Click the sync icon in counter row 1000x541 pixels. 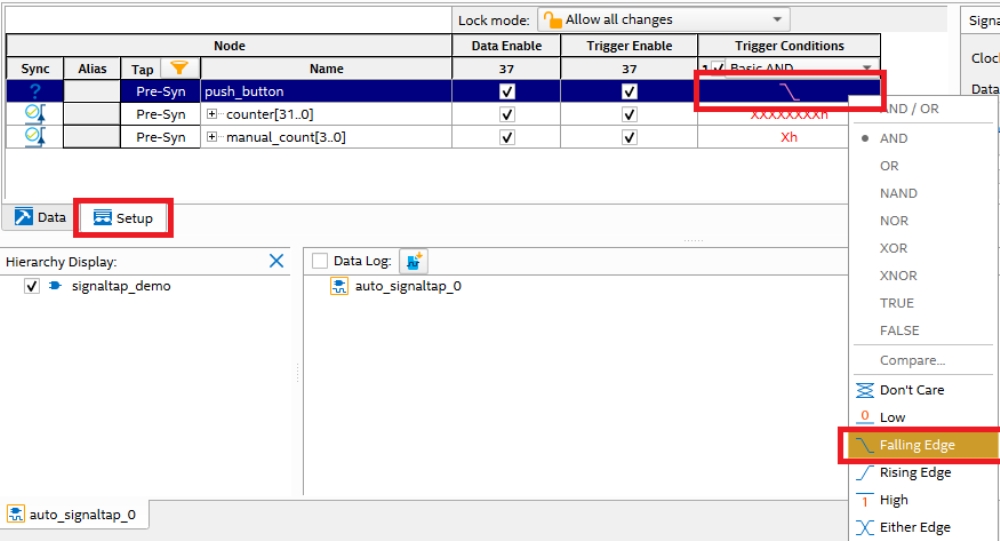coord(34,114)
